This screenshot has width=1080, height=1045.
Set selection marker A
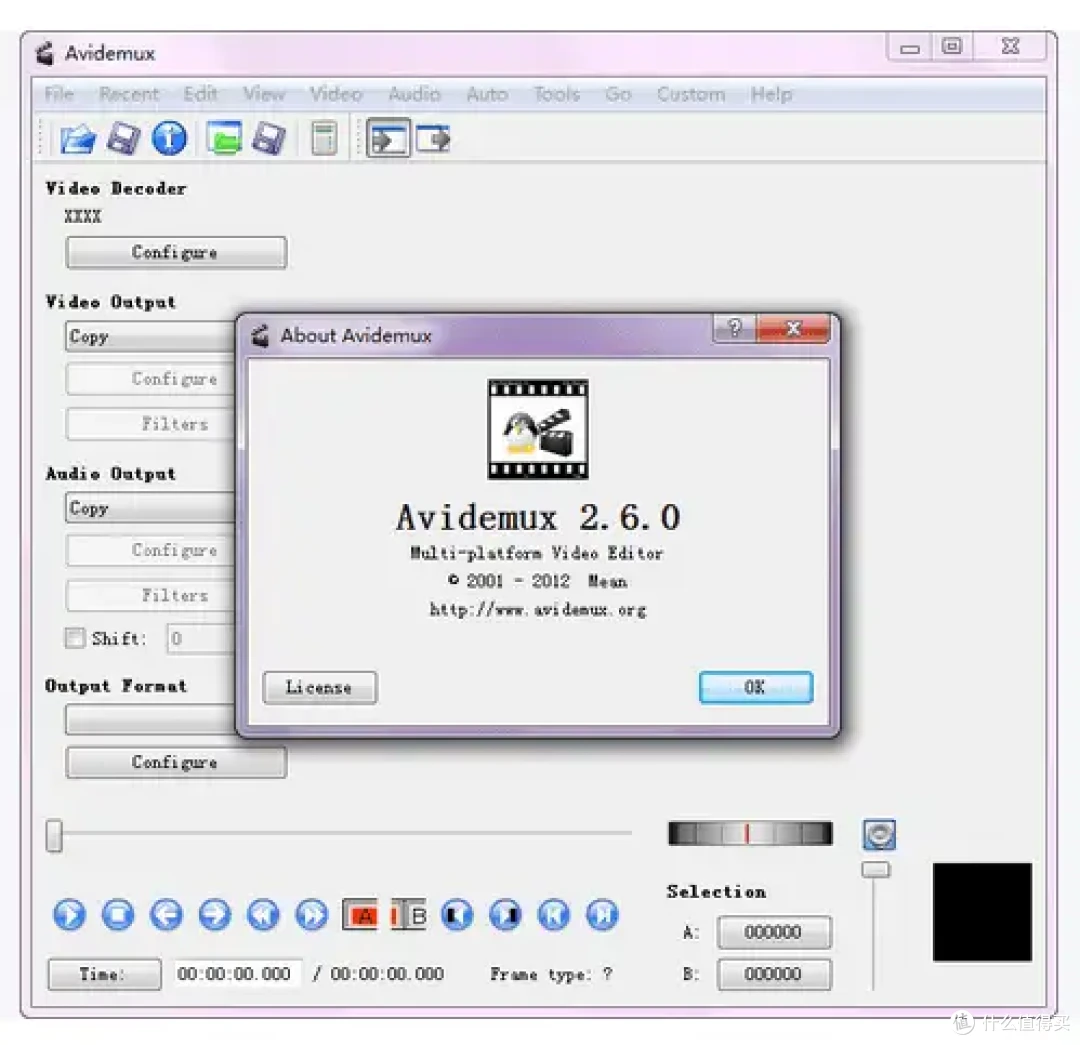coord(360,915)
